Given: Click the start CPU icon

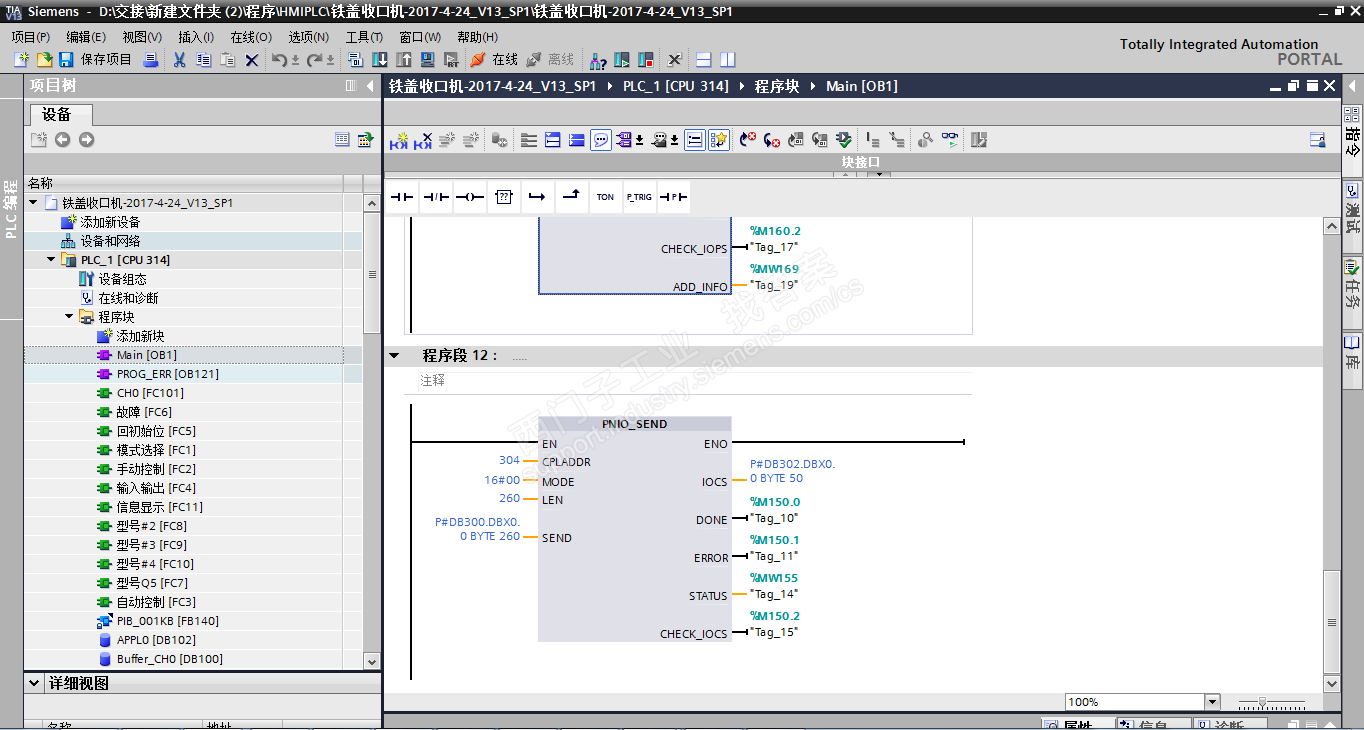Looking at the screenshot, I should coord(621,60).
